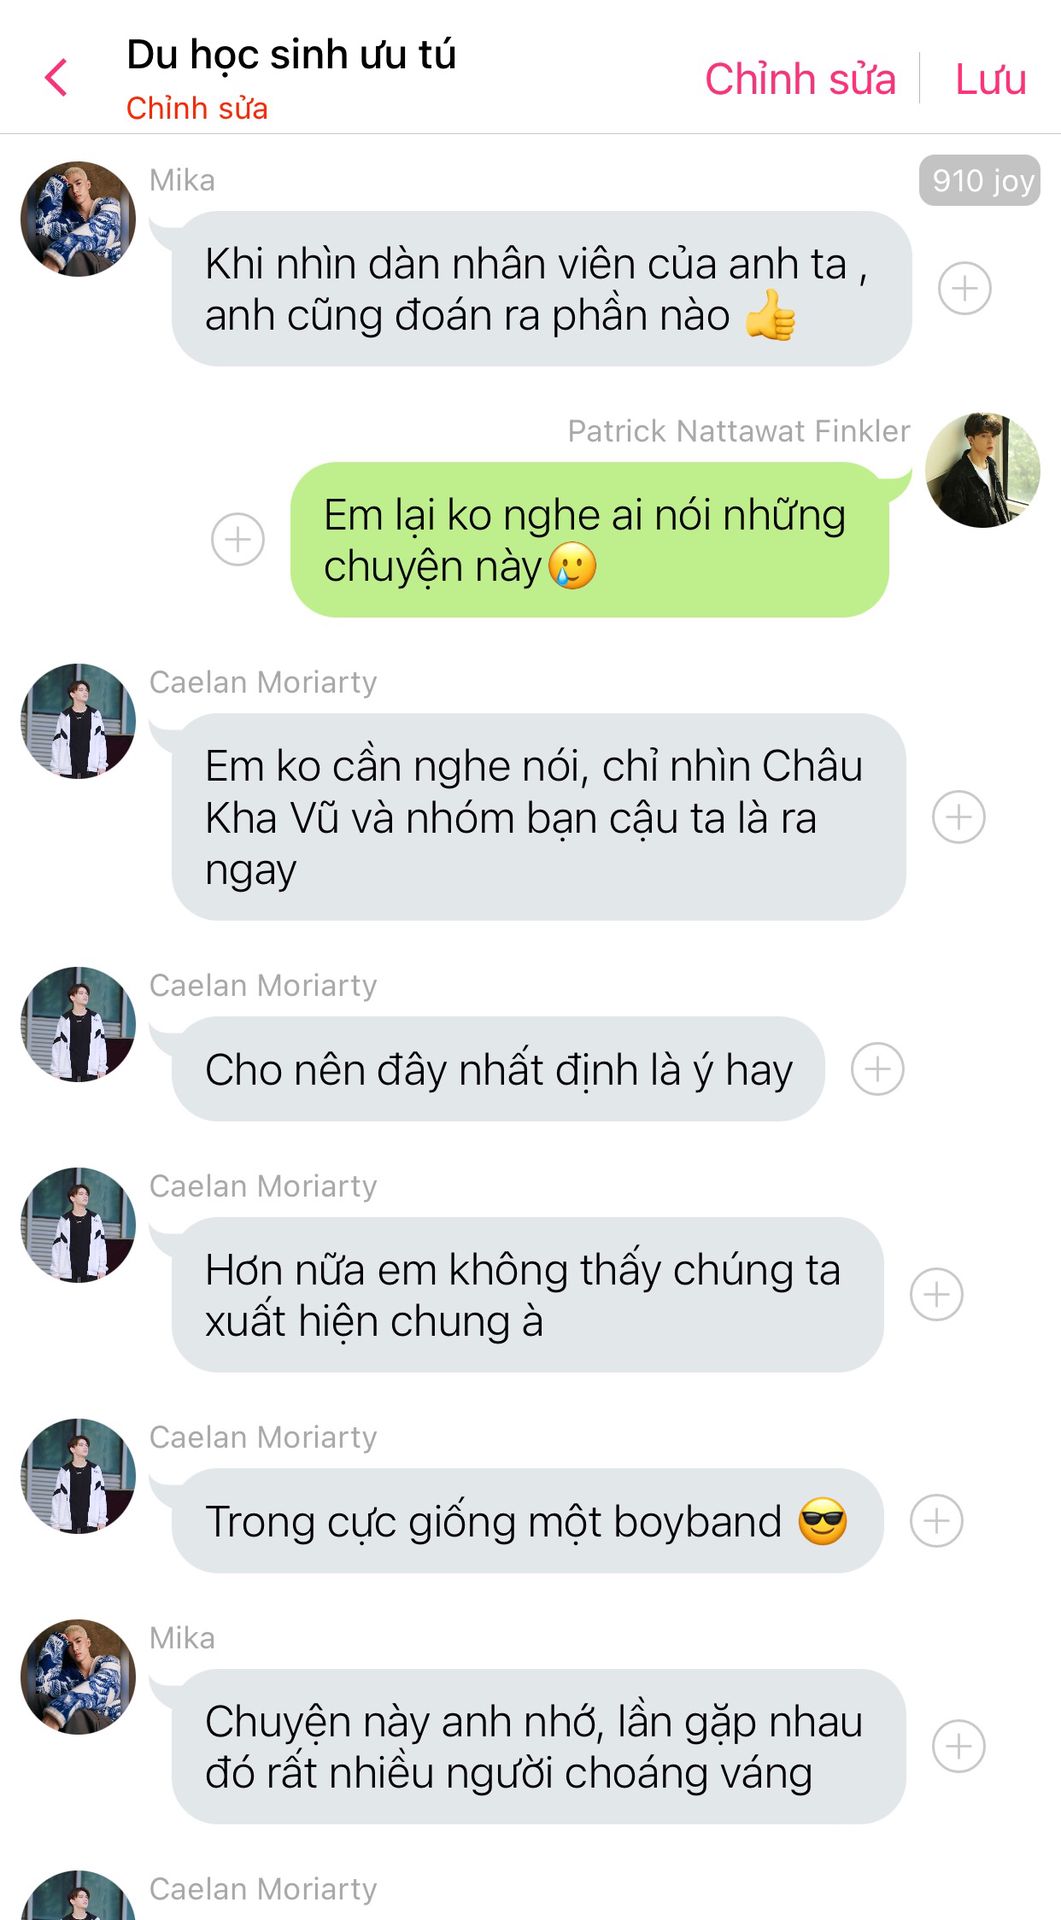Tap plus icon beside 'Hơn nữa em không thấy' message

936,1294
